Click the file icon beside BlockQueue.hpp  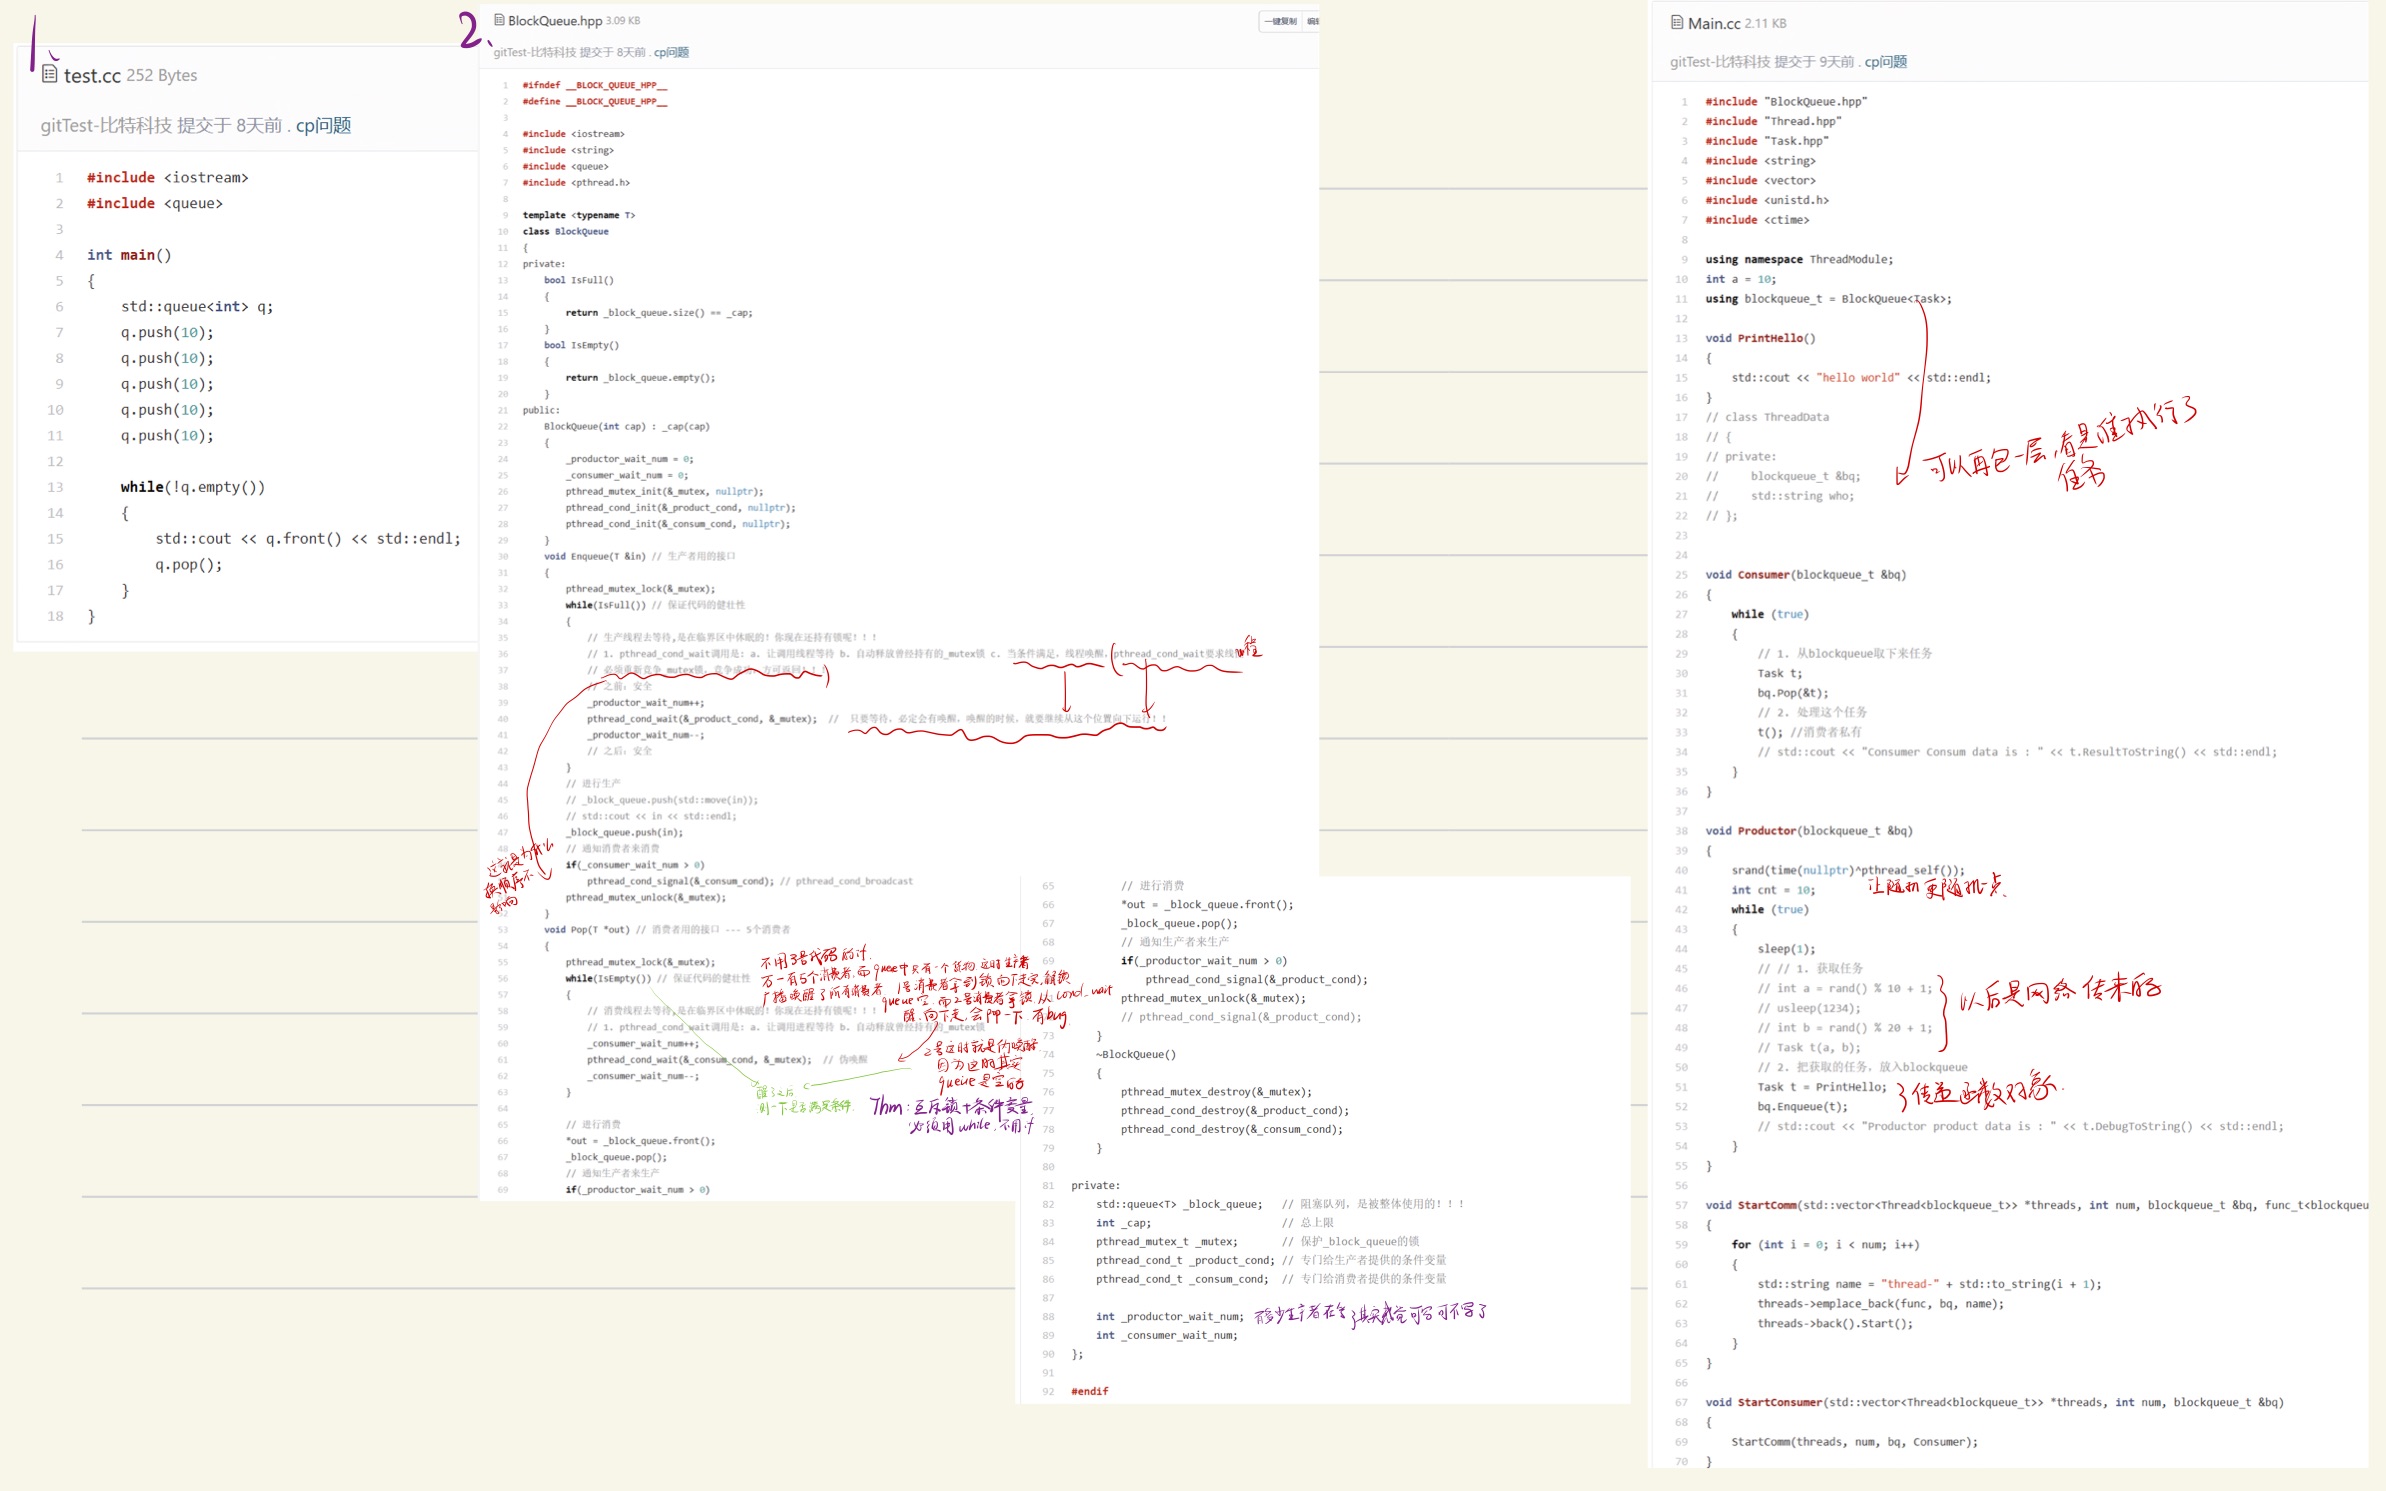point(499,20)
